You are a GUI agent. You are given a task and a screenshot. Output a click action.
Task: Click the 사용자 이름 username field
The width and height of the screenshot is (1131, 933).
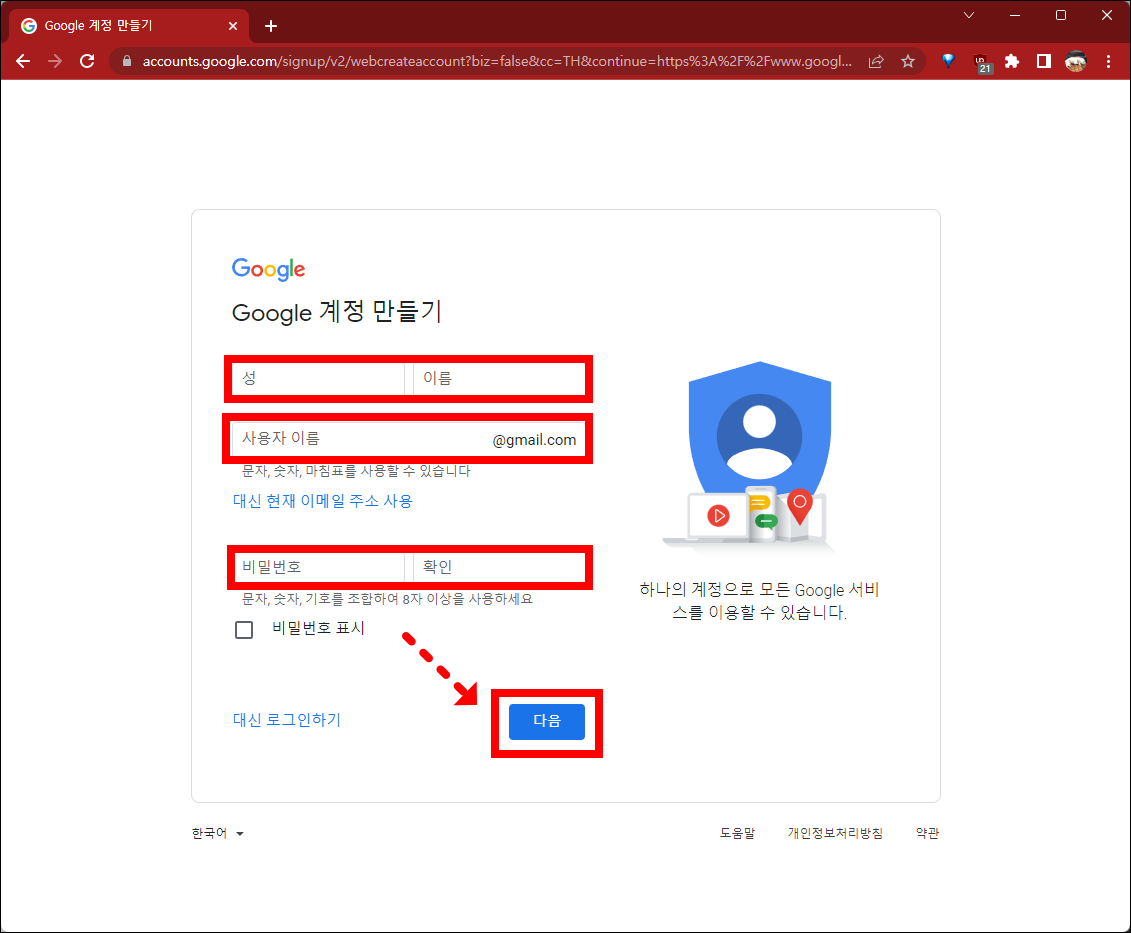click(x=408, y=439)
